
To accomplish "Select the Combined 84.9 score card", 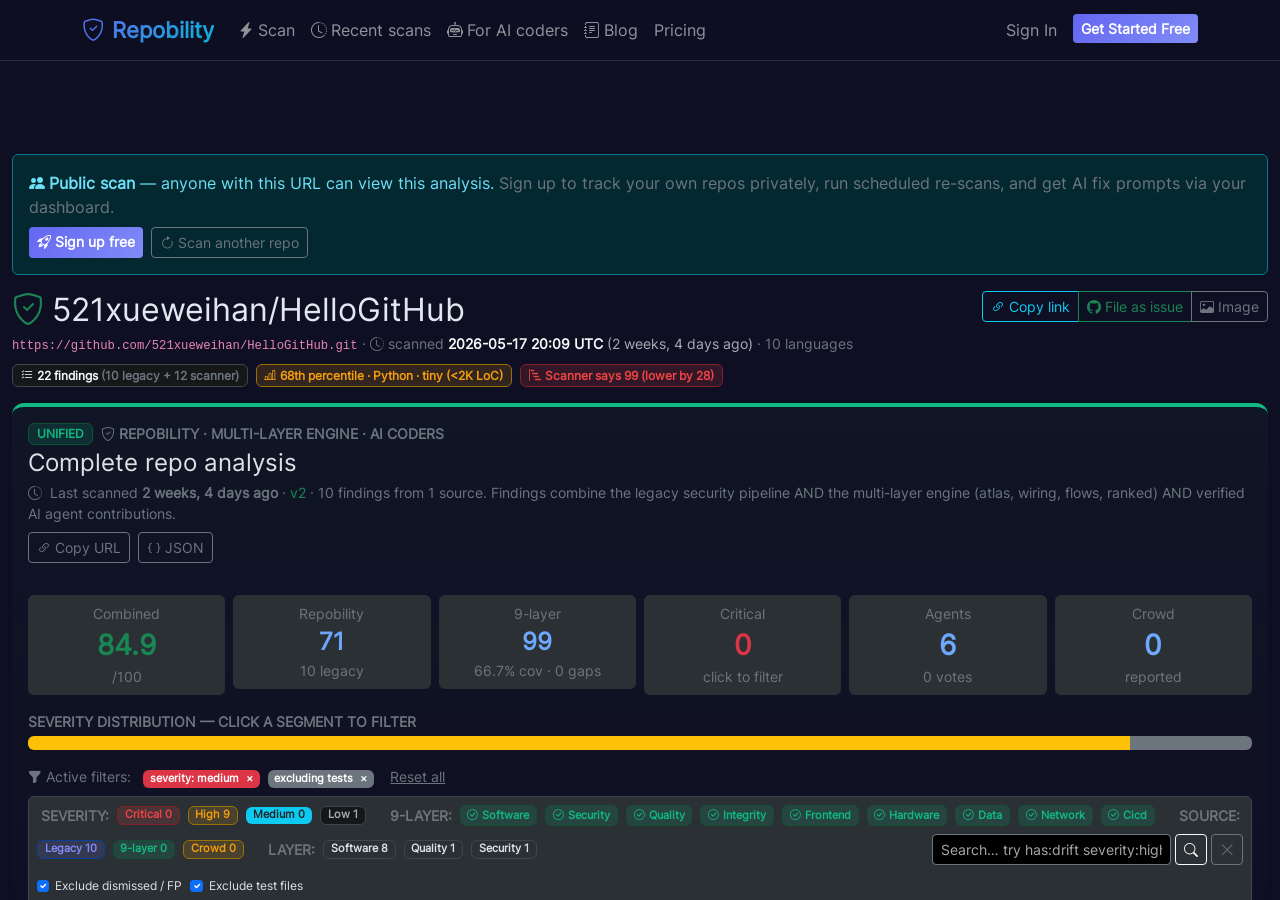I will point(126,645).
